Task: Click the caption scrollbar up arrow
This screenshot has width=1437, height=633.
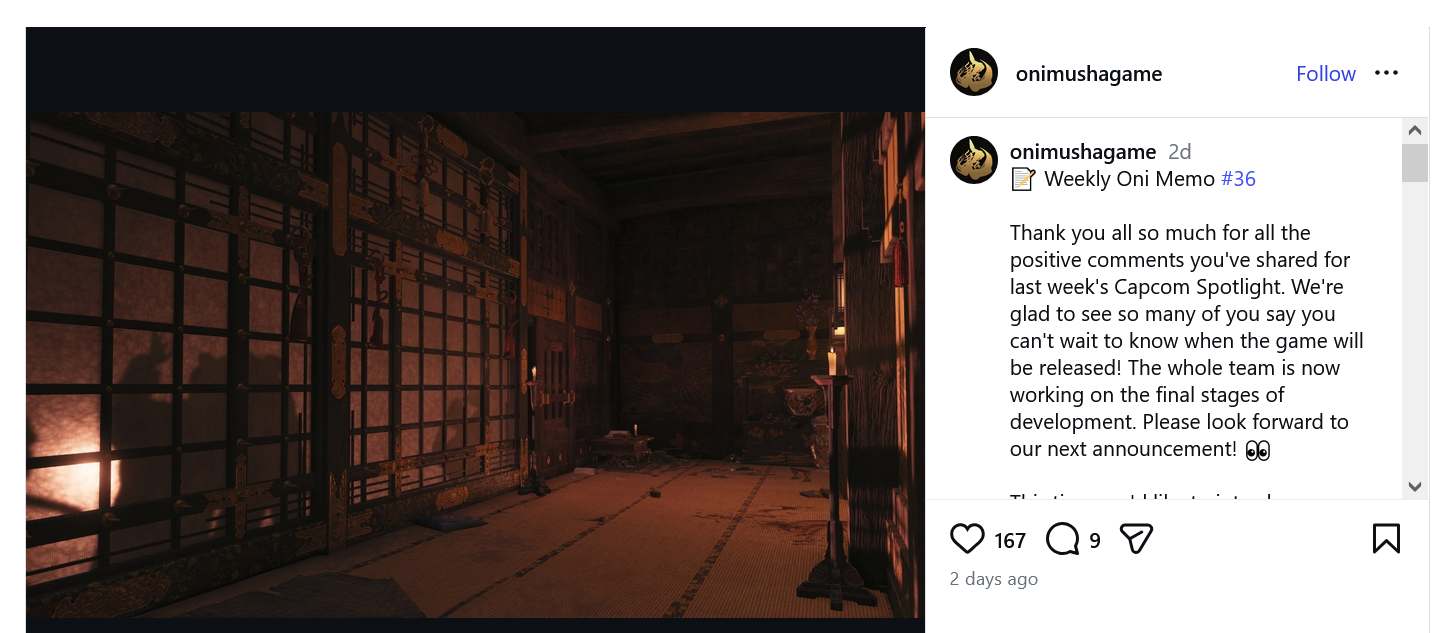Action: tap(1414, 130)
